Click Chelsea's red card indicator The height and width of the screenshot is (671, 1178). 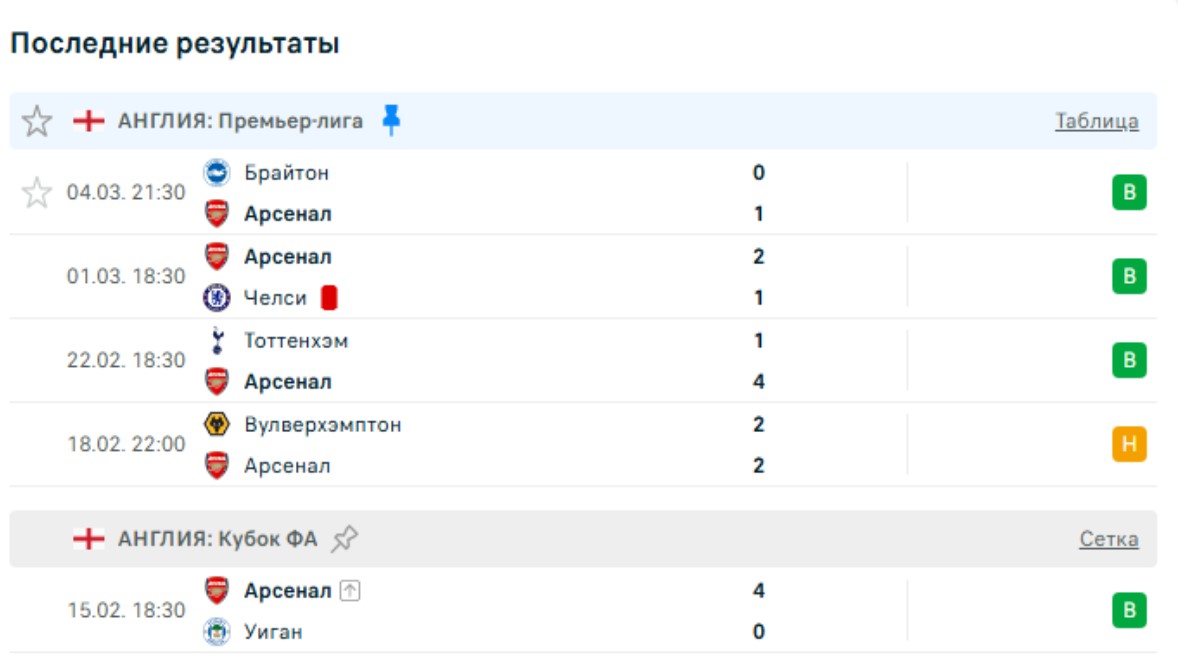(x=329, y=298)
